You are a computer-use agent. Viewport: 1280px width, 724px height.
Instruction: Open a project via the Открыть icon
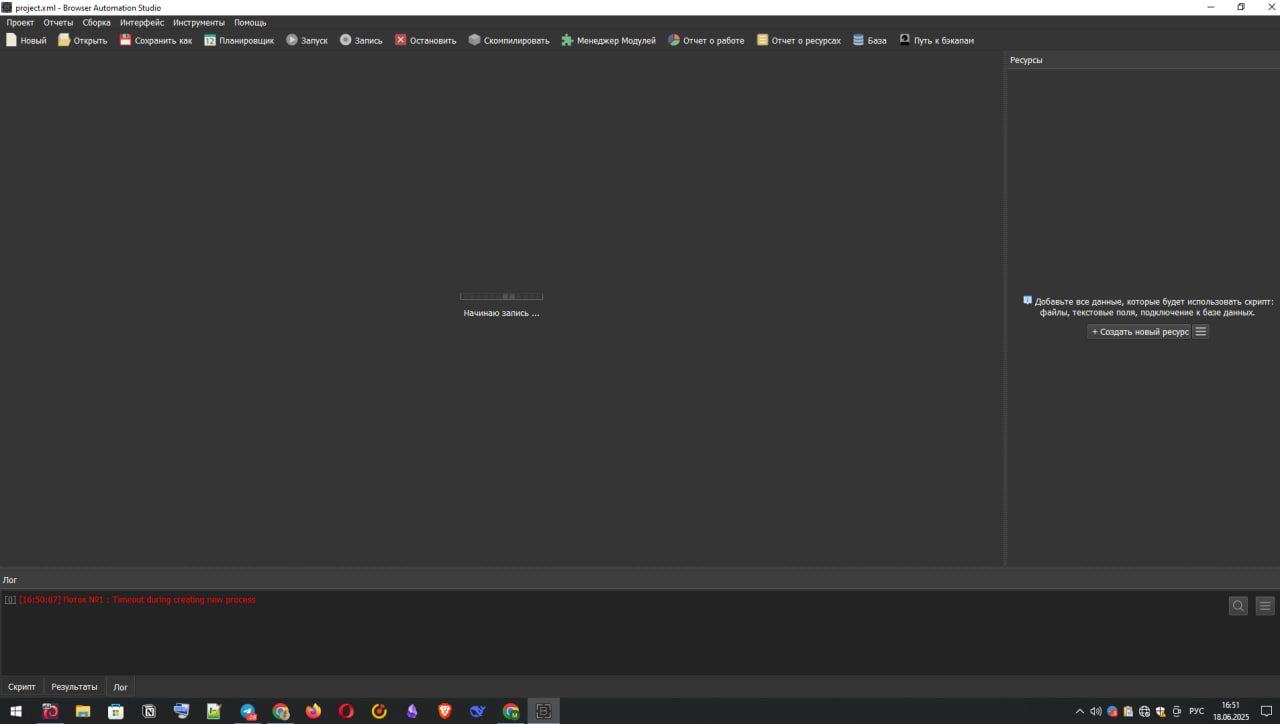coord(64,40)
